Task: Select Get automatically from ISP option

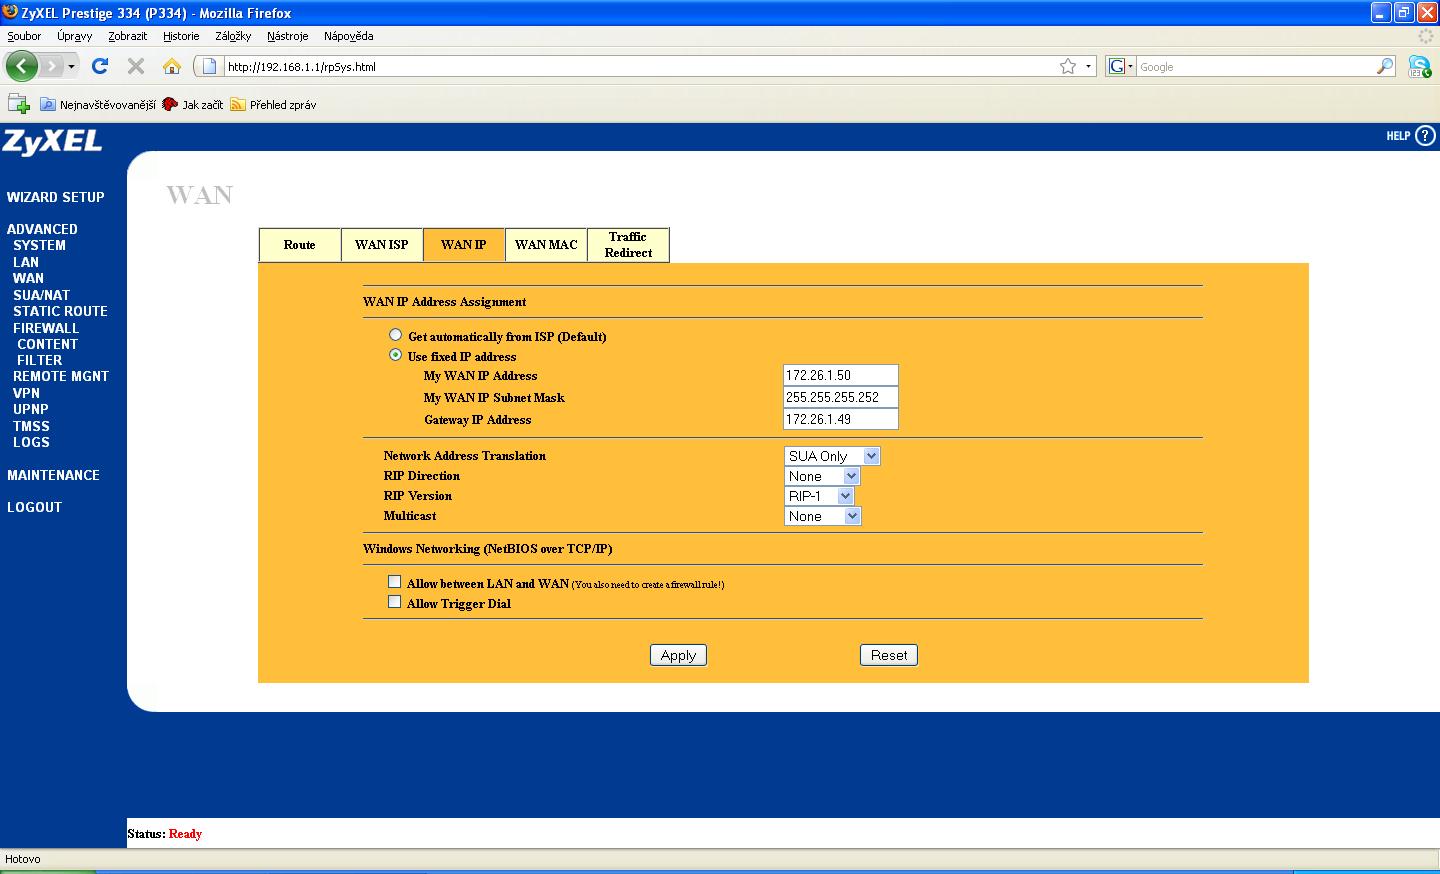Action: pos(396,336)
